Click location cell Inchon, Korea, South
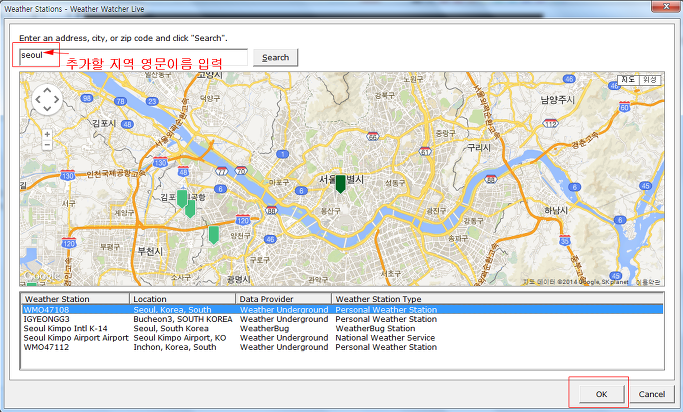 coord(175,347)
